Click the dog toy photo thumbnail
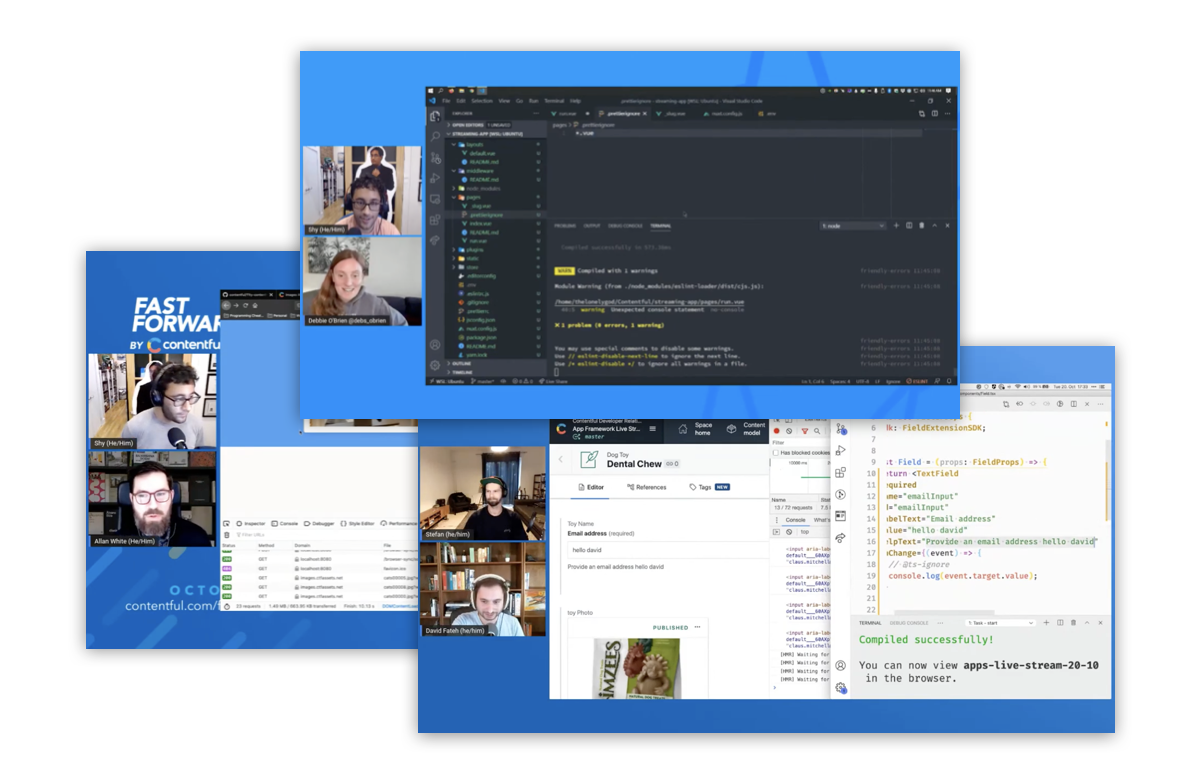The width and height of the screenshot is (1194, 784). click(636, 668)
